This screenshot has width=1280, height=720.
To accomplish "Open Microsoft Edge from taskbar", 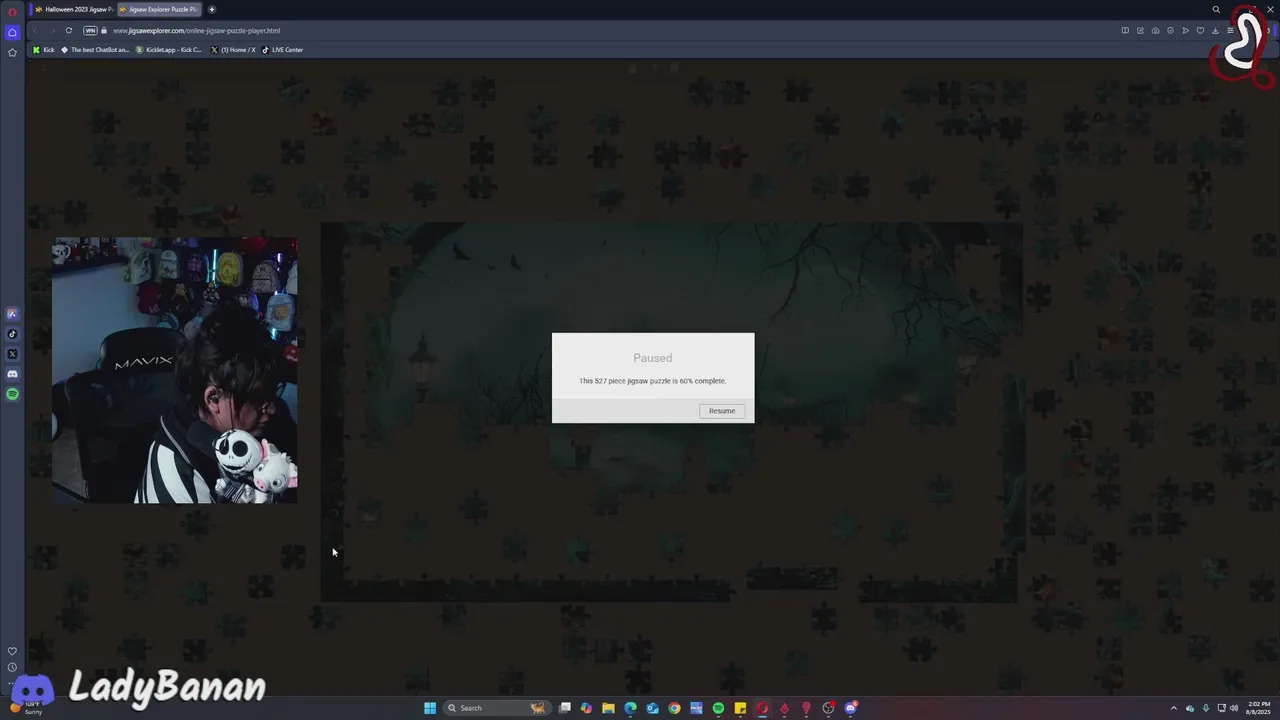I will [630, 708].
